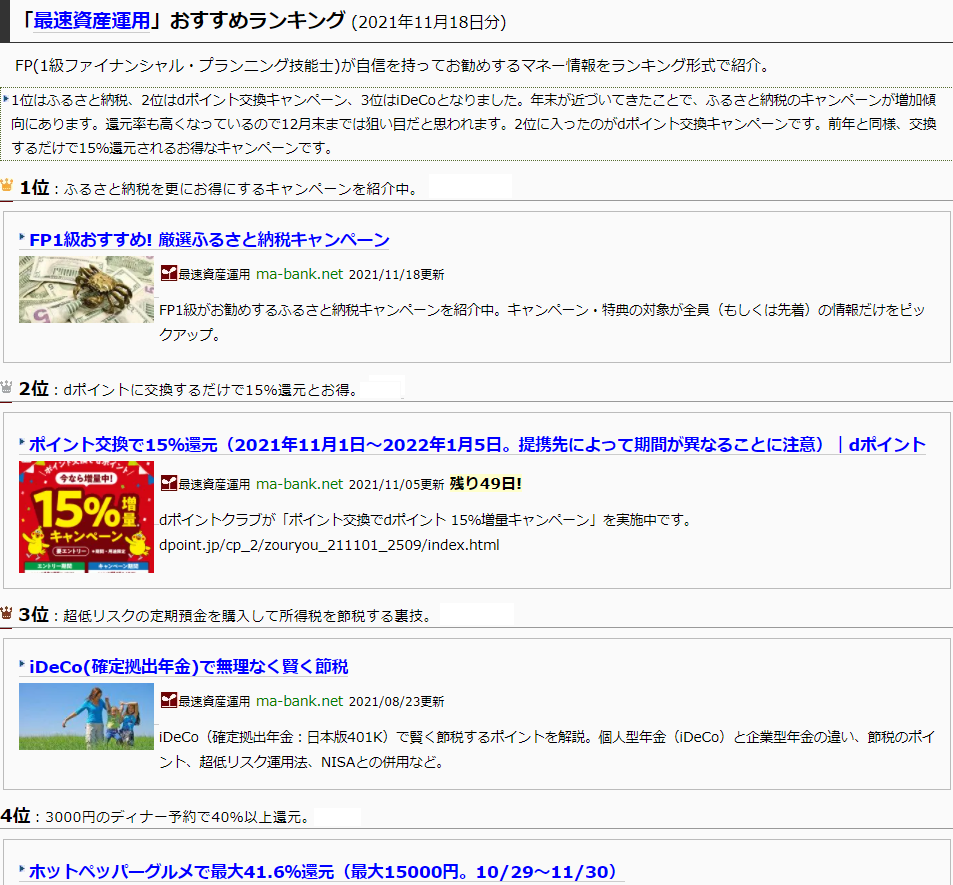Open iDeCo(確定拠出年金)で無理なく賢く節税 link
953x885 pixels.
pyautogui.click(x=188, y=667)
